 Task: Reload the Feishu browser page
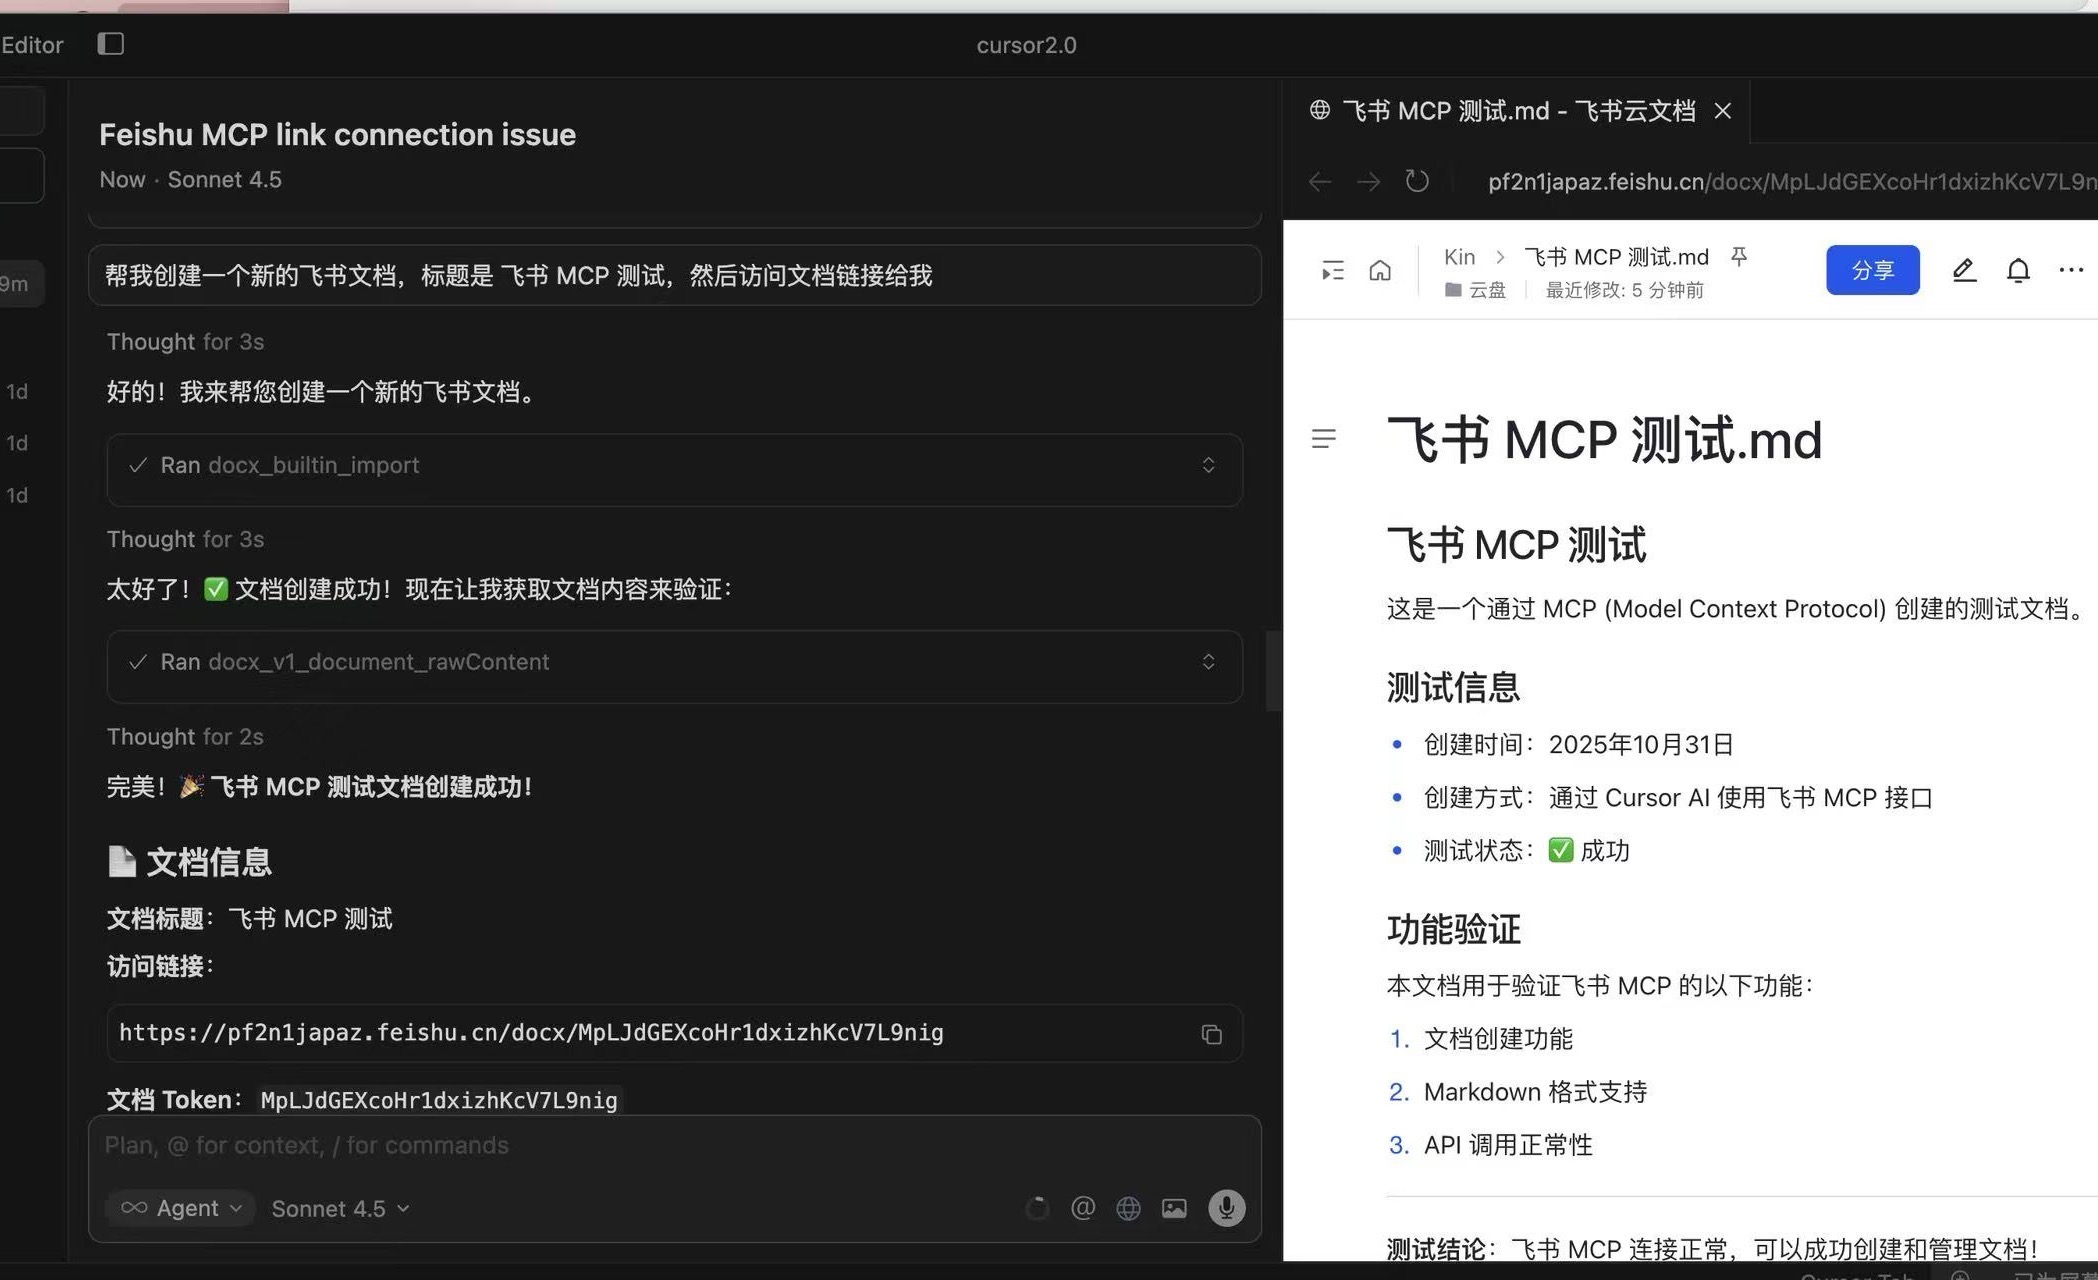1417,181
